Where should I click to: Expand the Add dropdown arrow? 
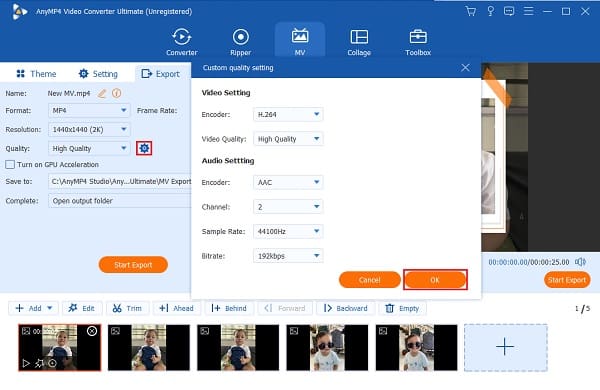[50, 308]
